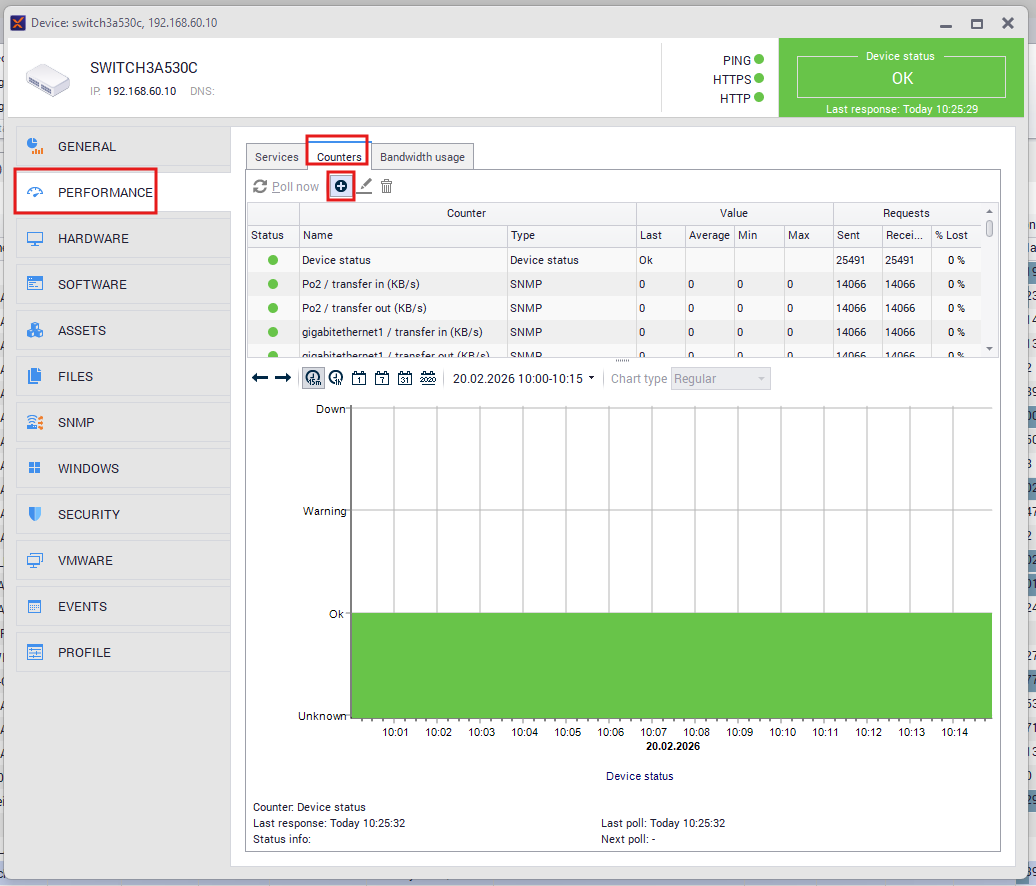The height and width of the screenshot is (886, 1036).
Task: Open the SNMP section in sidebar
Action: [76, 422]
